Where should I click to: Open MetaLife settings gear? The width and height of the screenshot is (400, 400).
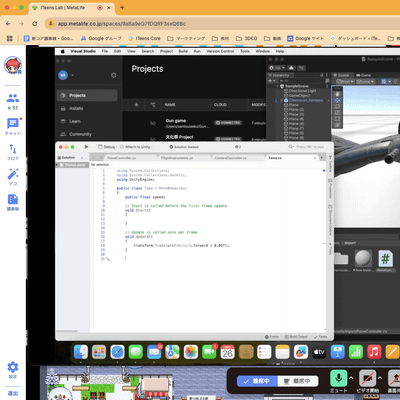(13, 370)
